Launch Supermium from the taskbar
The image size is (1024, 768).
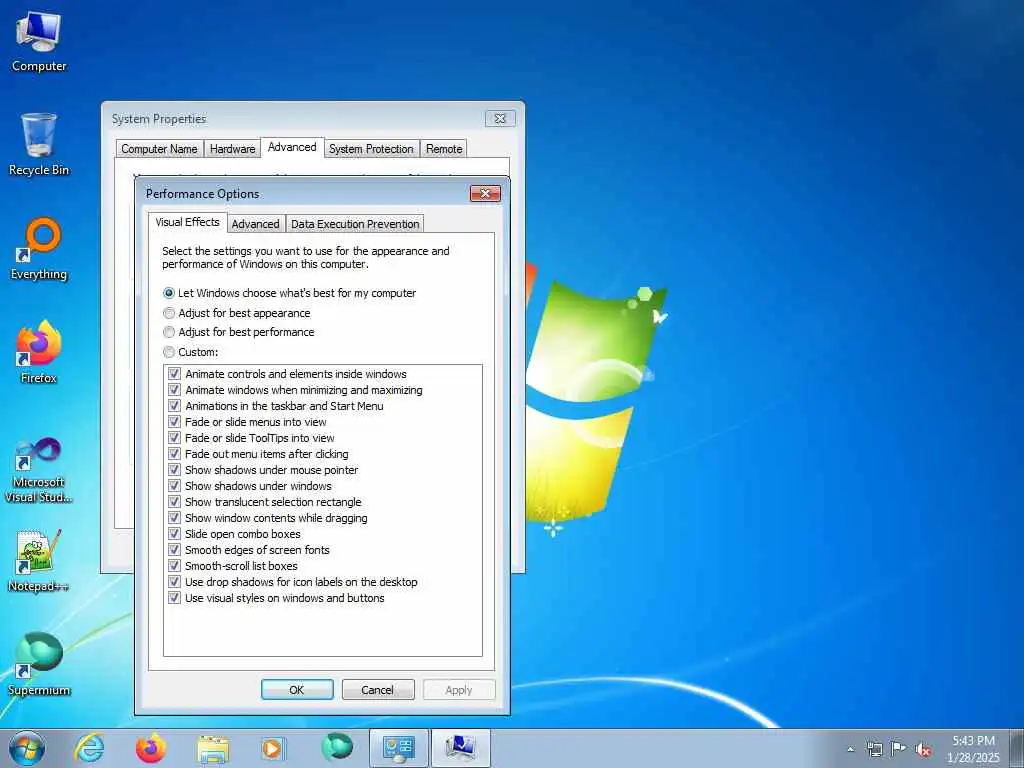337,748
